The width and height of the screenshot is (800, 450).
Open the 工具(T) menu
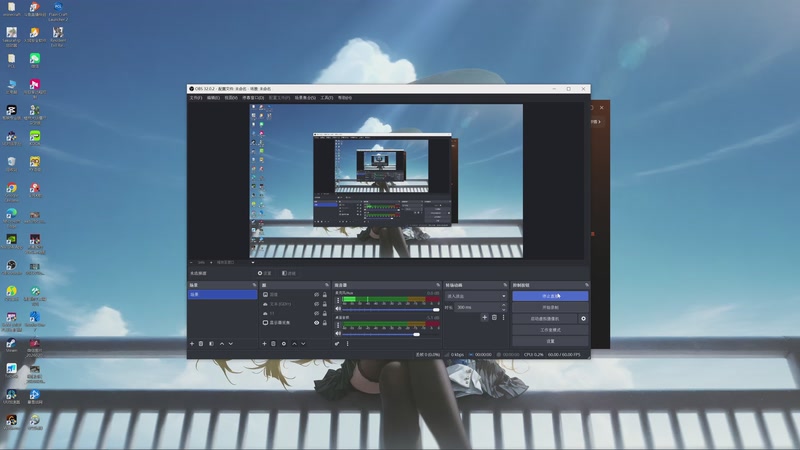327,97
